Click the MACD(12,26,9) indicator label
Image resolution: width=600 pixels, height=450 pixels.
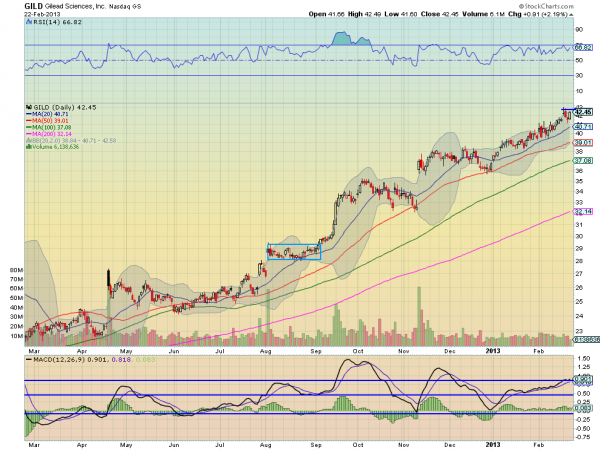click(59, 360)
